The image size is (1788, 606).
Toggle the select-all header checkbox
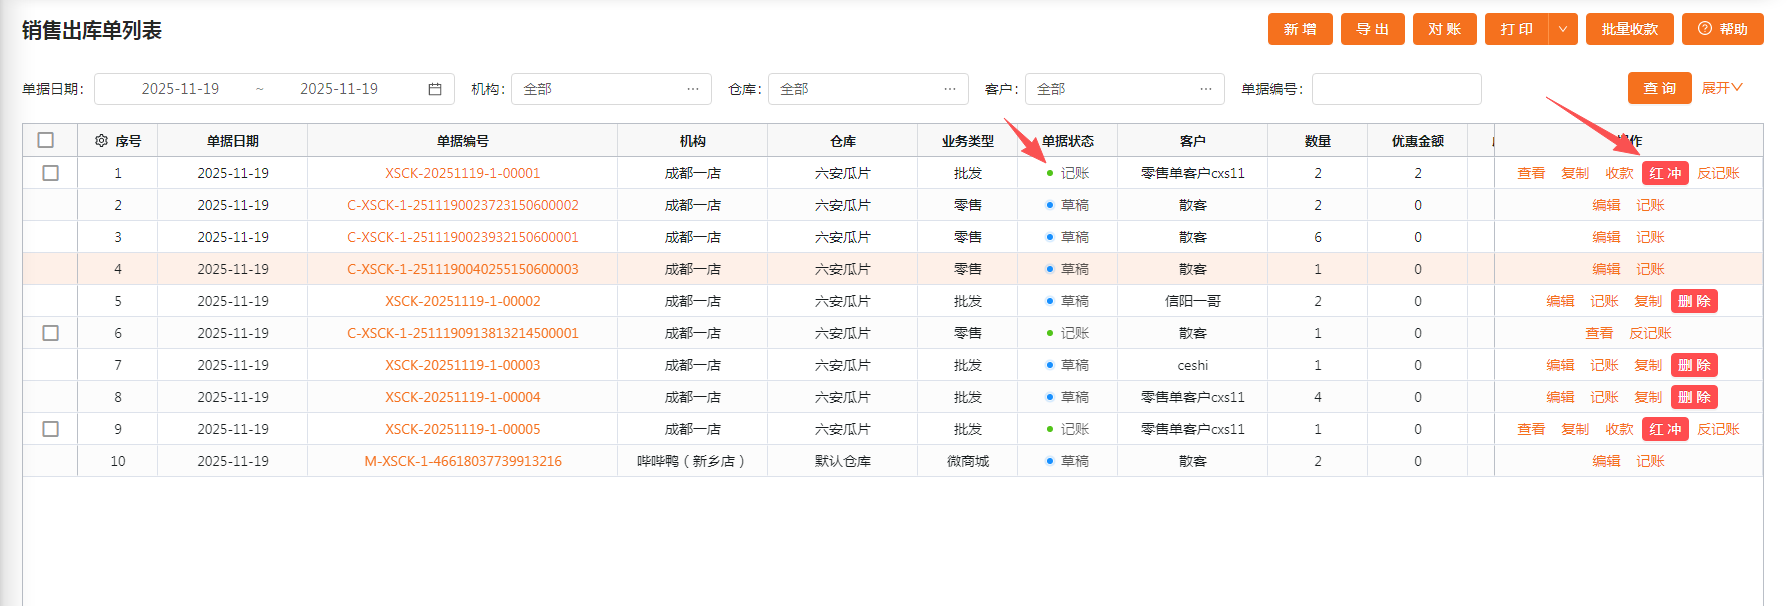click(46, 140)
